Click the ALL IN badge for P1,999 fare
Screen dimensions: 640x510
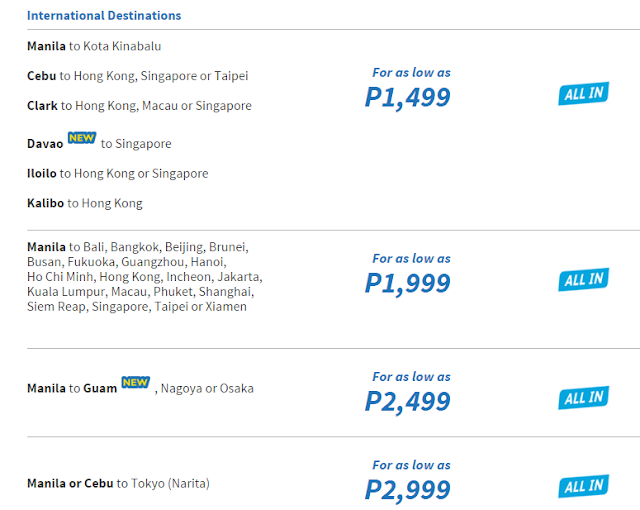[x=584, y=279]
